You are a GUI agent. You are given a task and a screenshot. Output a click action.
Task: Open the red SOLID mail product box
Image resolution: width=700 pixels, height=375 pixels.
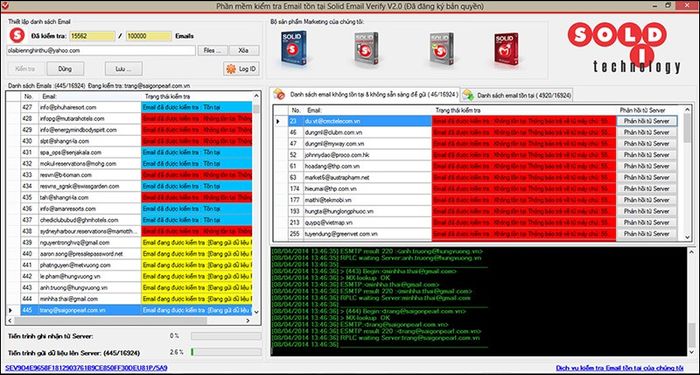coord(506,49)
